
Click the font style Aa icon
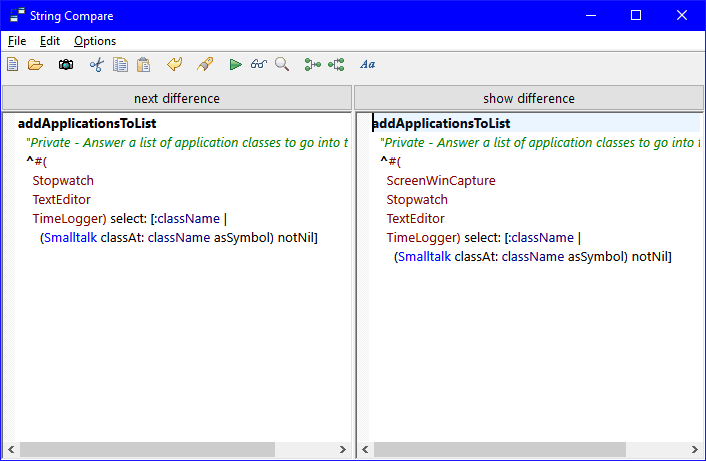367,65
